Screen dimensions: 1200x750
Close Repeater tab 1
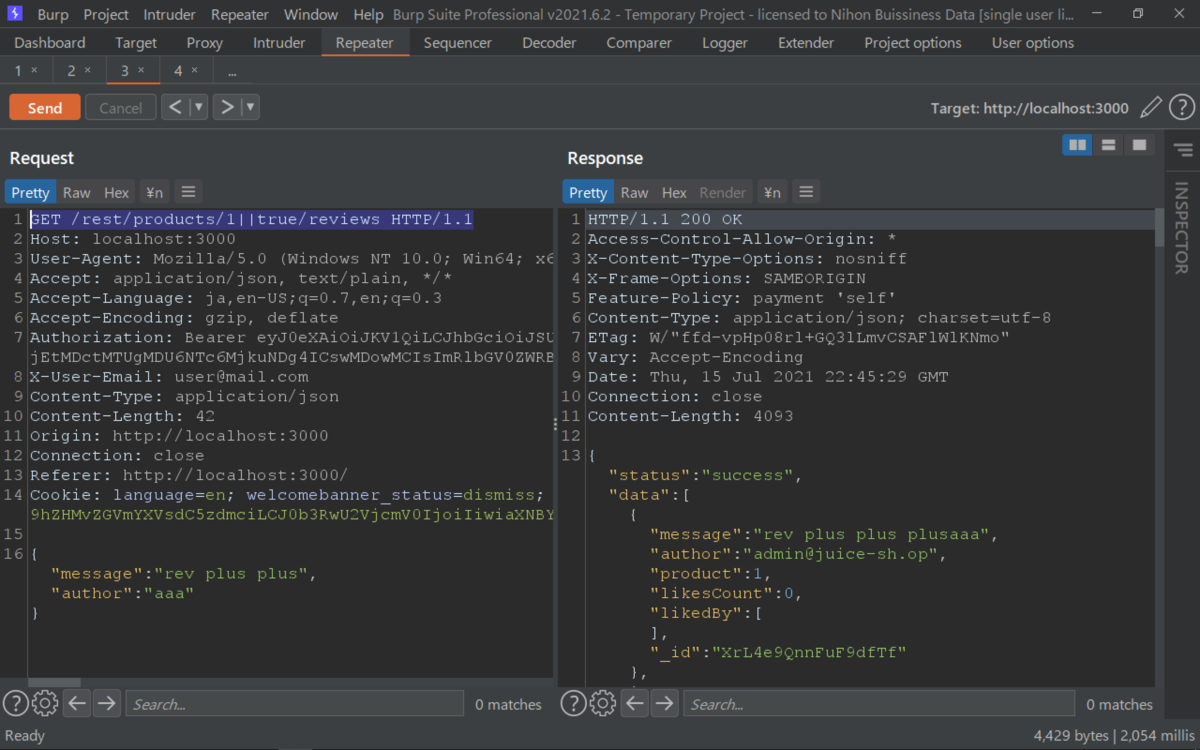tap(35, 70)
